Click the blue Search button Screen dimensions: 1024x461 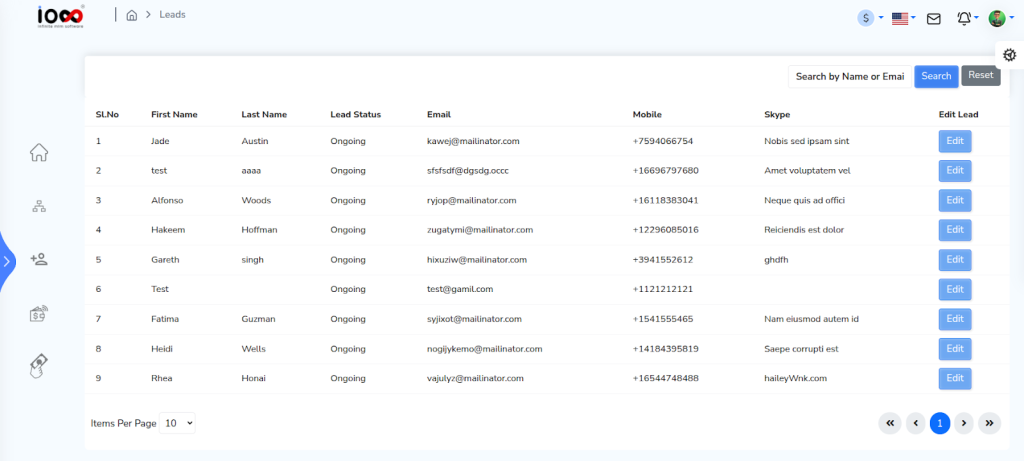[936, 76]
